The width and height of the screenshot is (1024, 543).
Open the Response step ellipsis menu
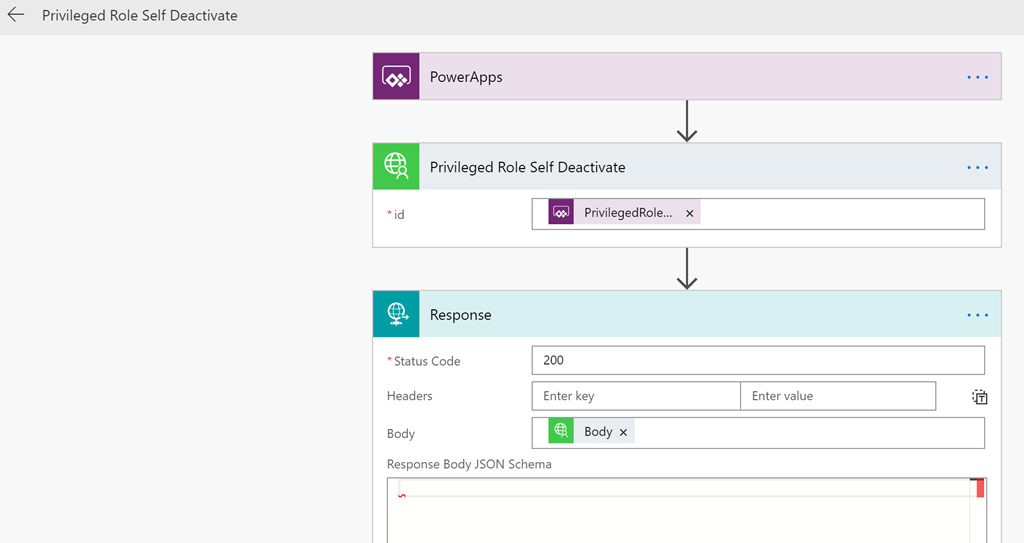tap(977, 316)
